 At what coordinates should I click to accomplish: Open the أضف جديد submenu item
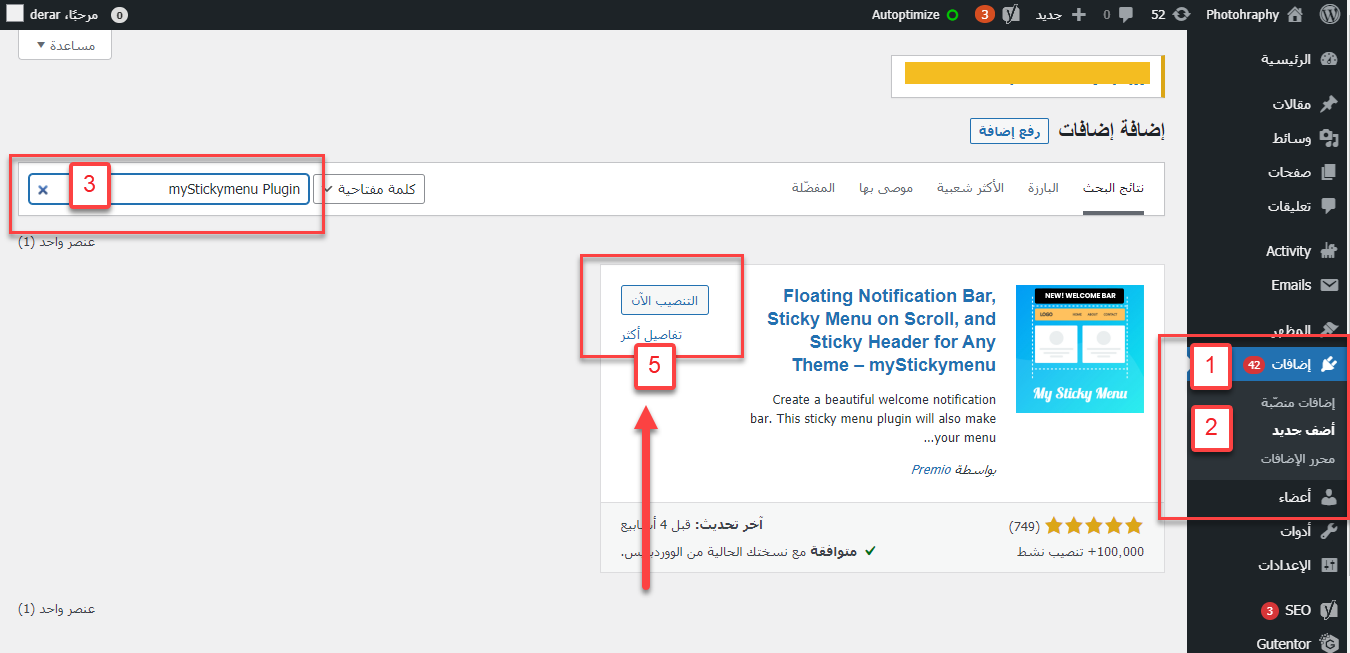pos(1303,430)
